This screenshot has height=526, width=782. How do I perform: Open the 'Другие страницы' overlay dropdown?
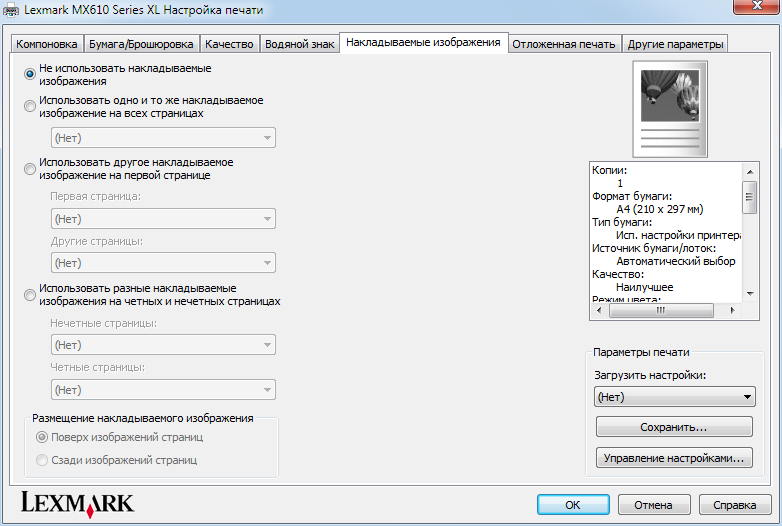(163, 263)
